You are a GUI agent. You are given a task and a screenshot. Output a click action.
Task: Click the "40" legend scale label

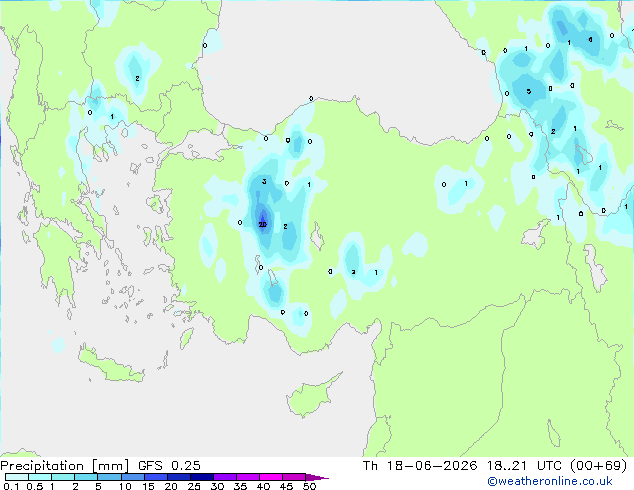click(x=264, y=486)
